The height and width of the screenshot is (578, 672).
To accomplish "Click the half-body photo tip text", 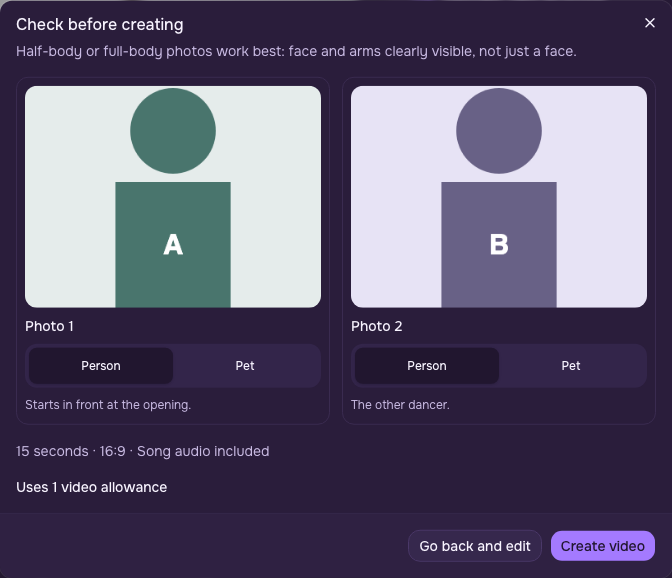I will click(296, 51).
